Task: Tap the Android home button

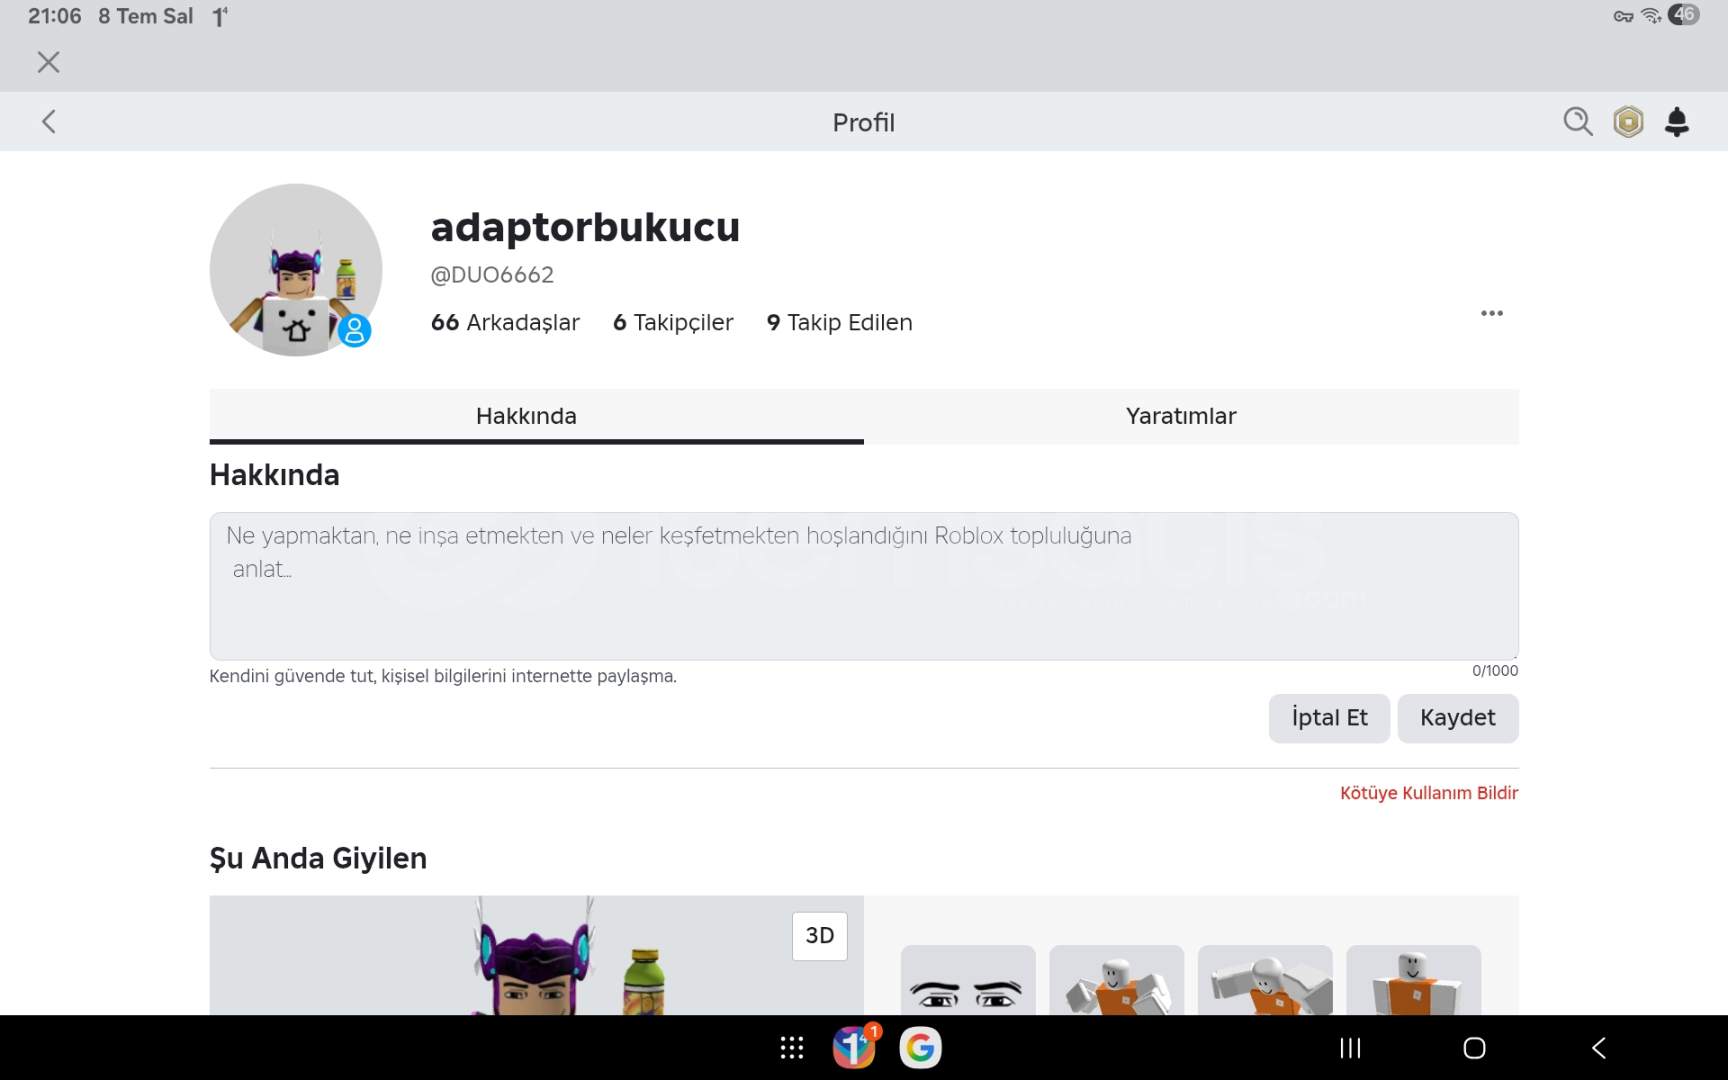Action: click(x=1474, y=1048)
